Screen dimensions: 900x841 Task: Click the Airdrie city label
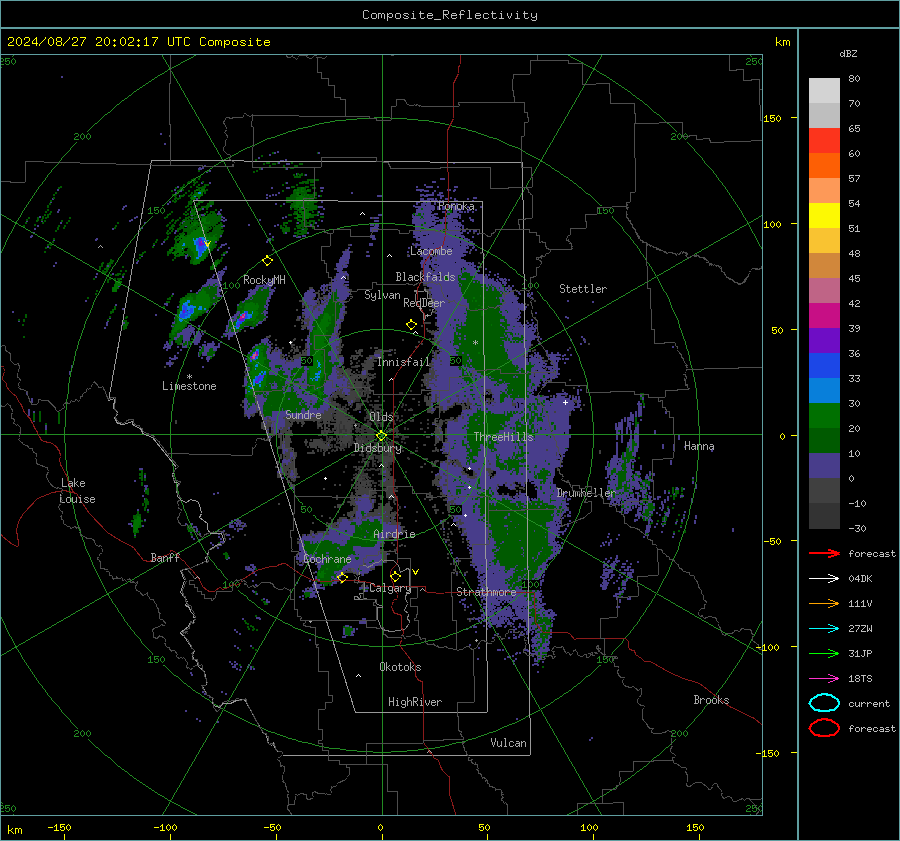coord(394,534)
